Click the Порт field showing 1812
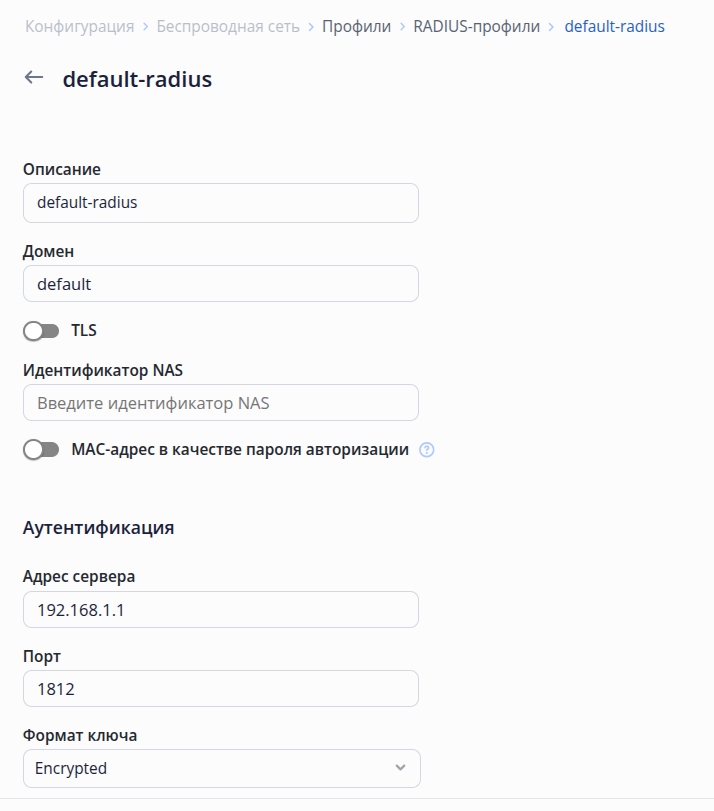The width and height of the screenshot is (714, 811). [220, 689]
